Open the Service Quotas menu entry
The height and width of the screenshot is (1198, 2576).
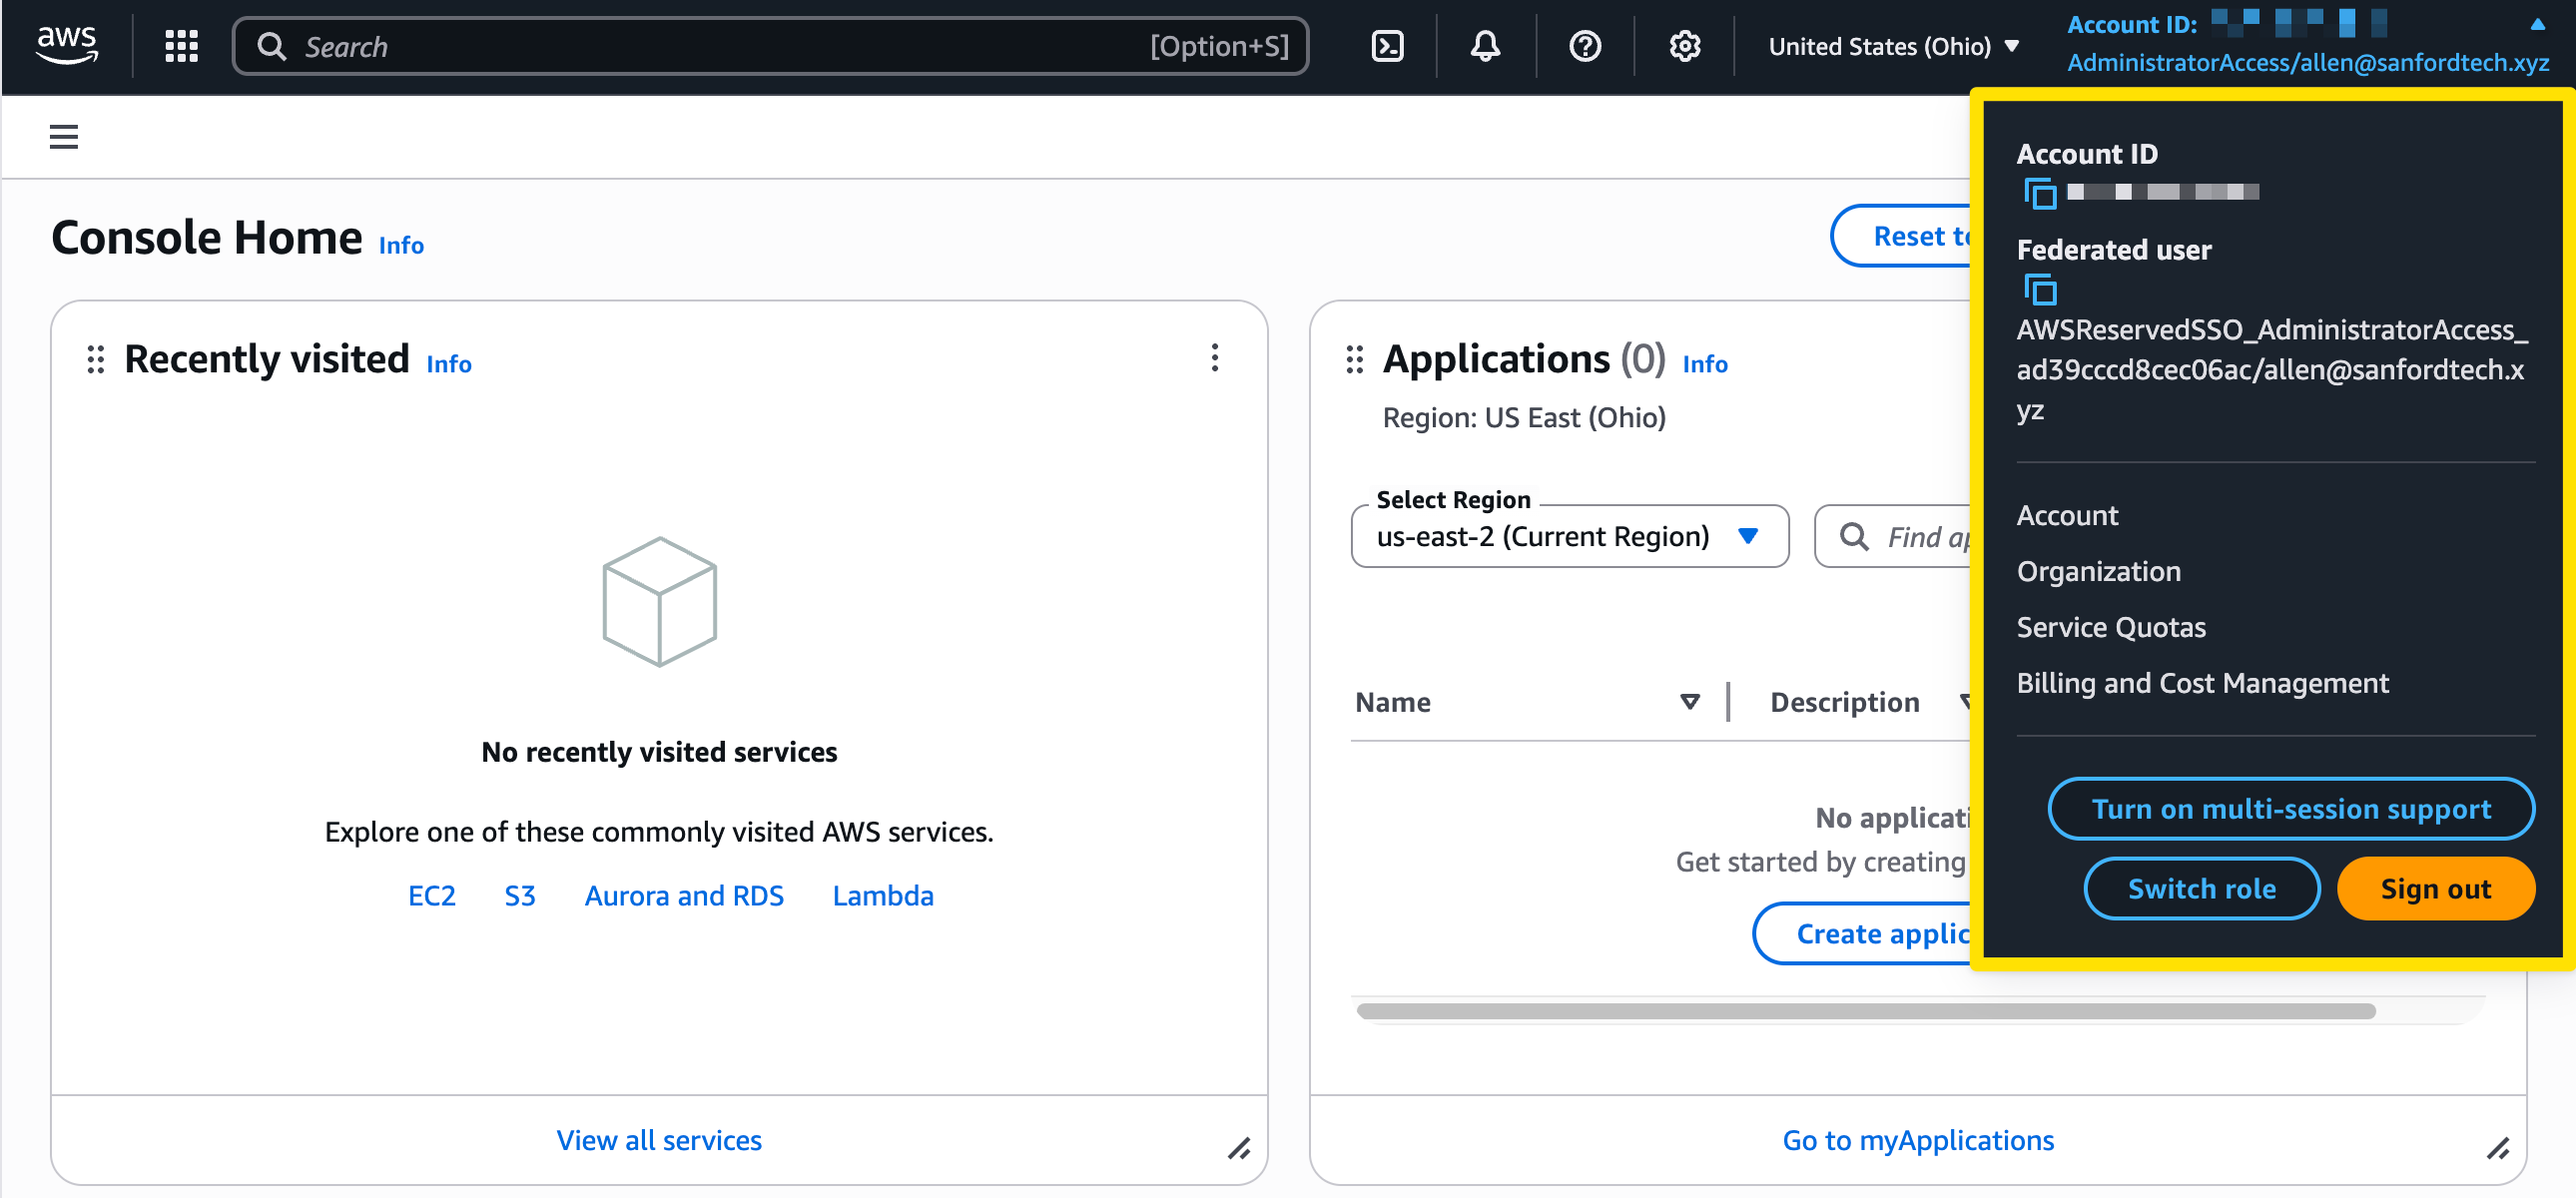[2111, 627]
